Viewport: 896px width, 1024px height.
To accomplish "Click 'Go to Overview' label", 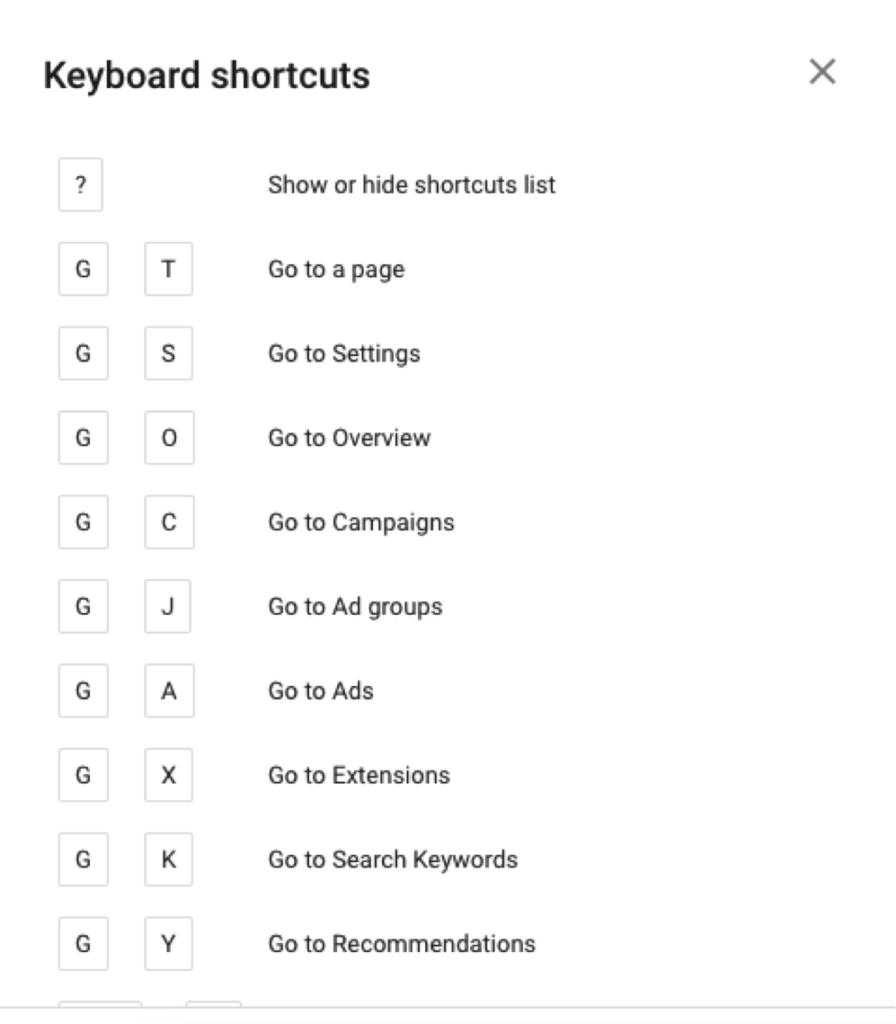I will coord(349,438).
